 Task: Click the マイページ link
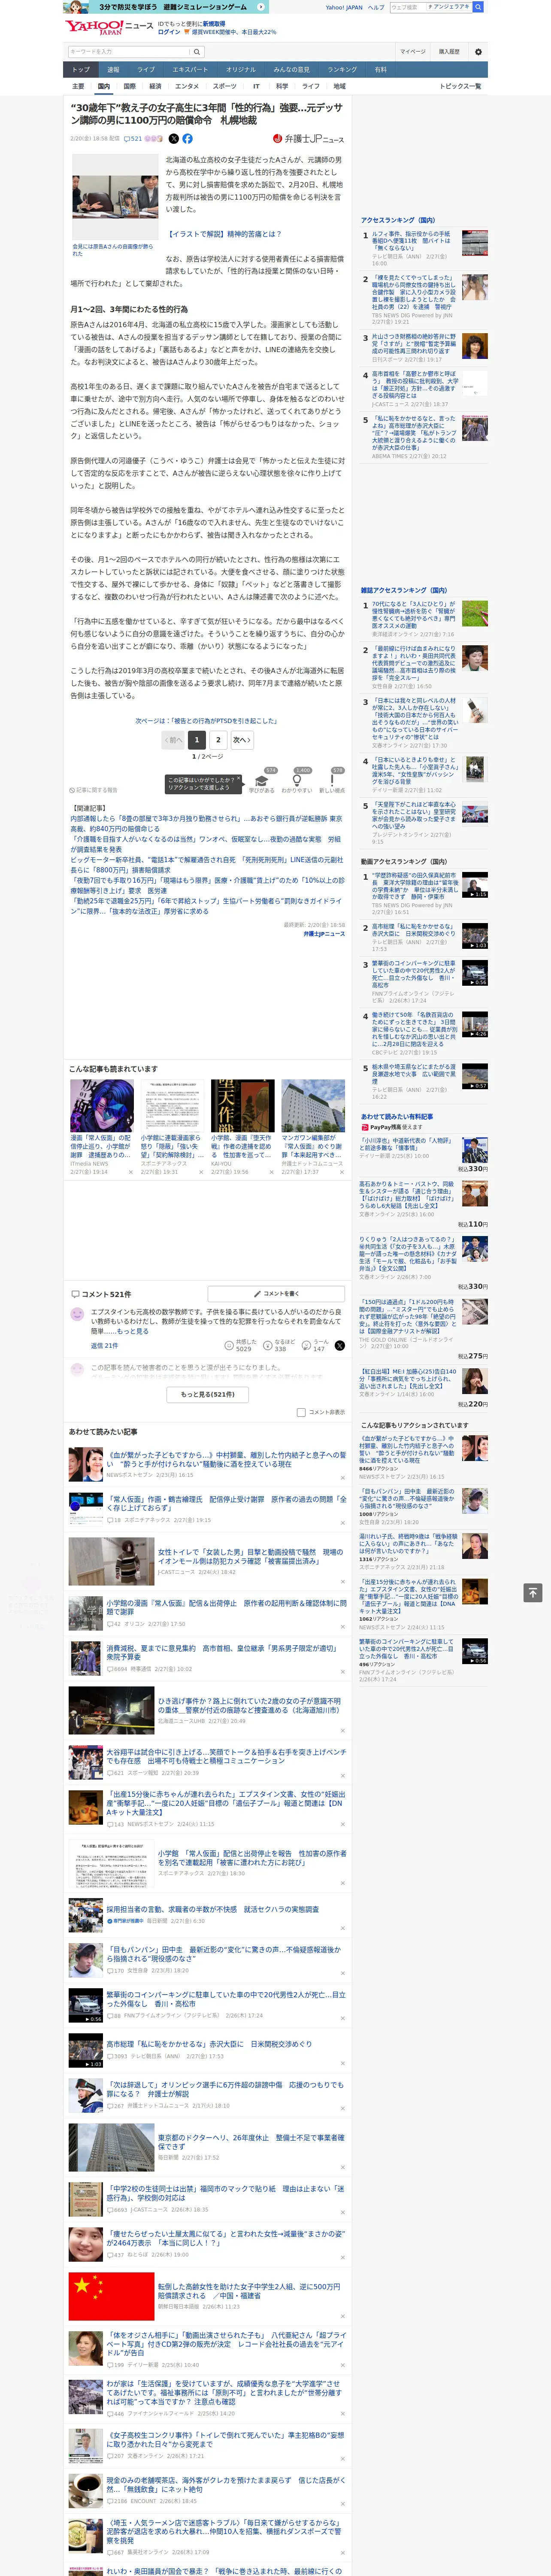(412, 52)
